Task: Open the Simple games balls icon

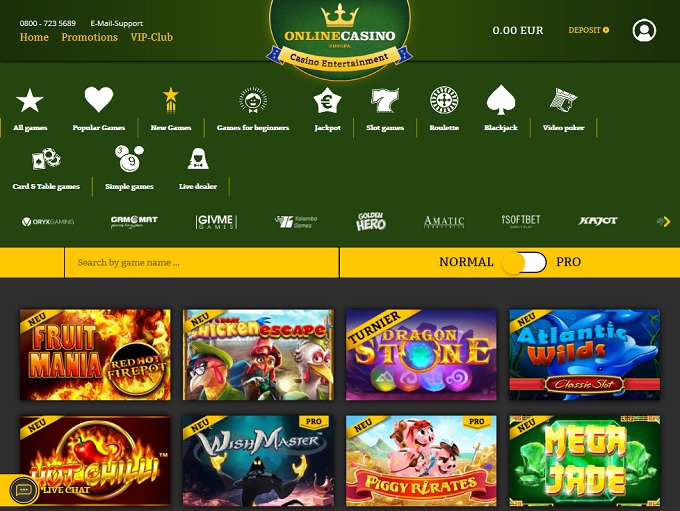Action: tap(129, 159)
